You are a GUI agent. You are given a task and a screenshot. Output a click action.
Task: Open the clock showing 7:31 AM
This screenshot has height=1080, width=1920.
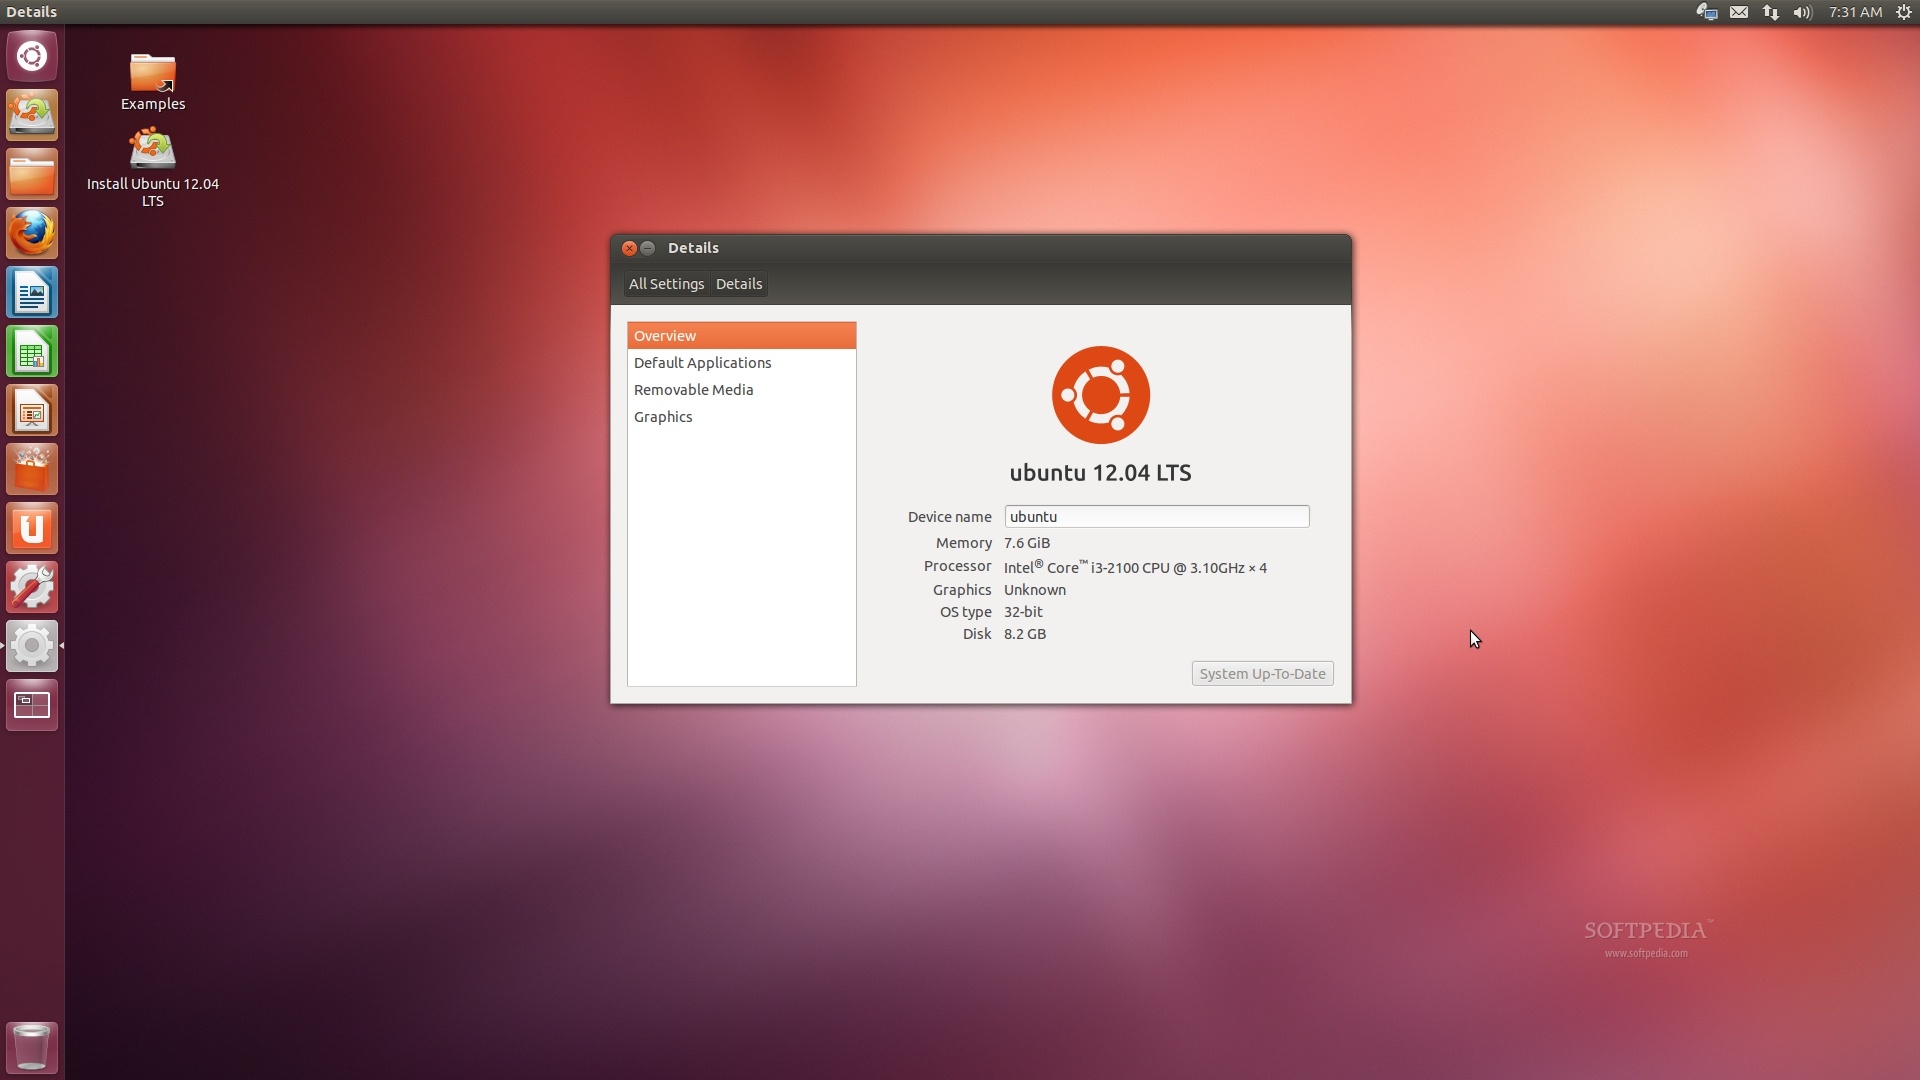(1856, 12)
